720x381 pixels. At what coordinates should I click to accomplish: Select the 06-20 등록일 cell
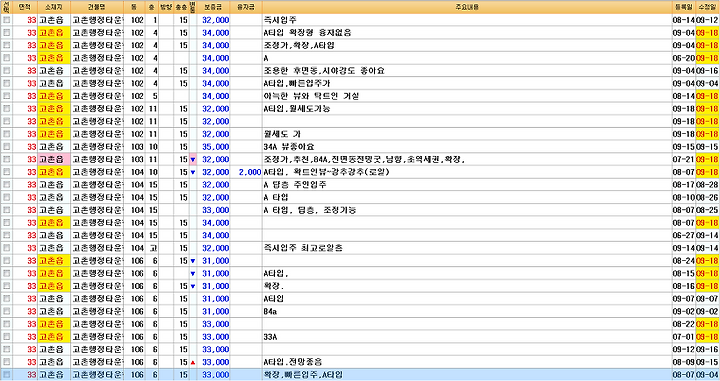click(684, 58)
